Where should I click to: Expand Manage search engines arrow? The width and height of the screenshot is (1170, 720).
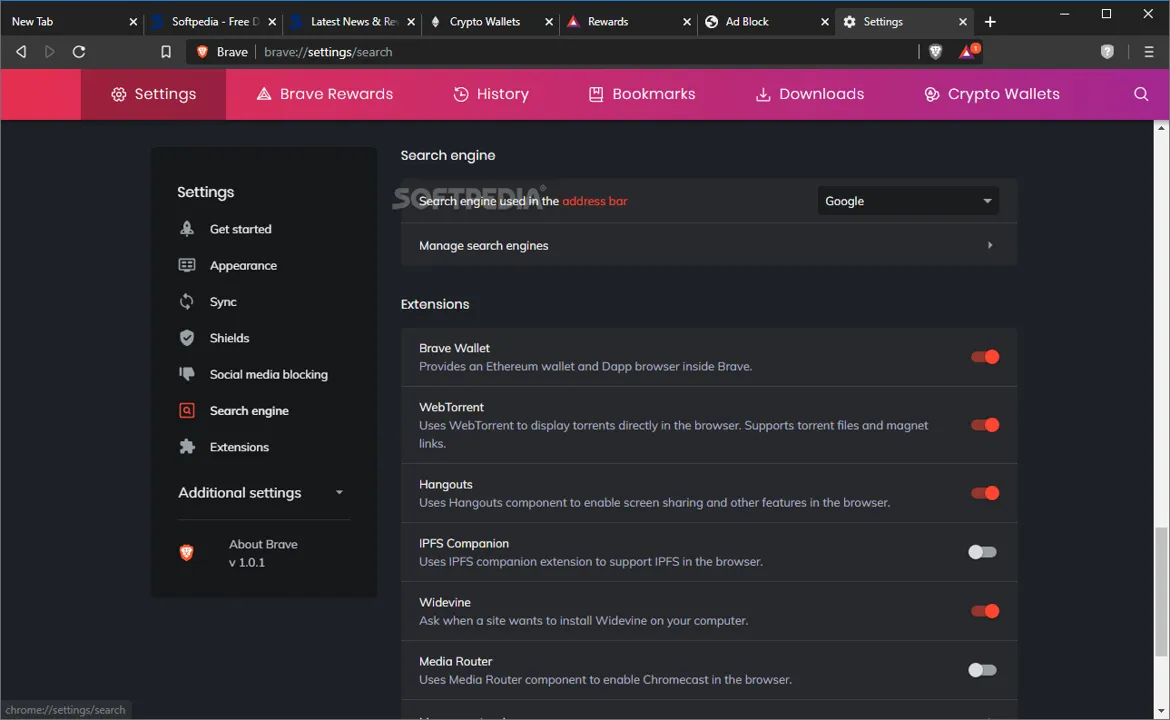pos(989,245)
